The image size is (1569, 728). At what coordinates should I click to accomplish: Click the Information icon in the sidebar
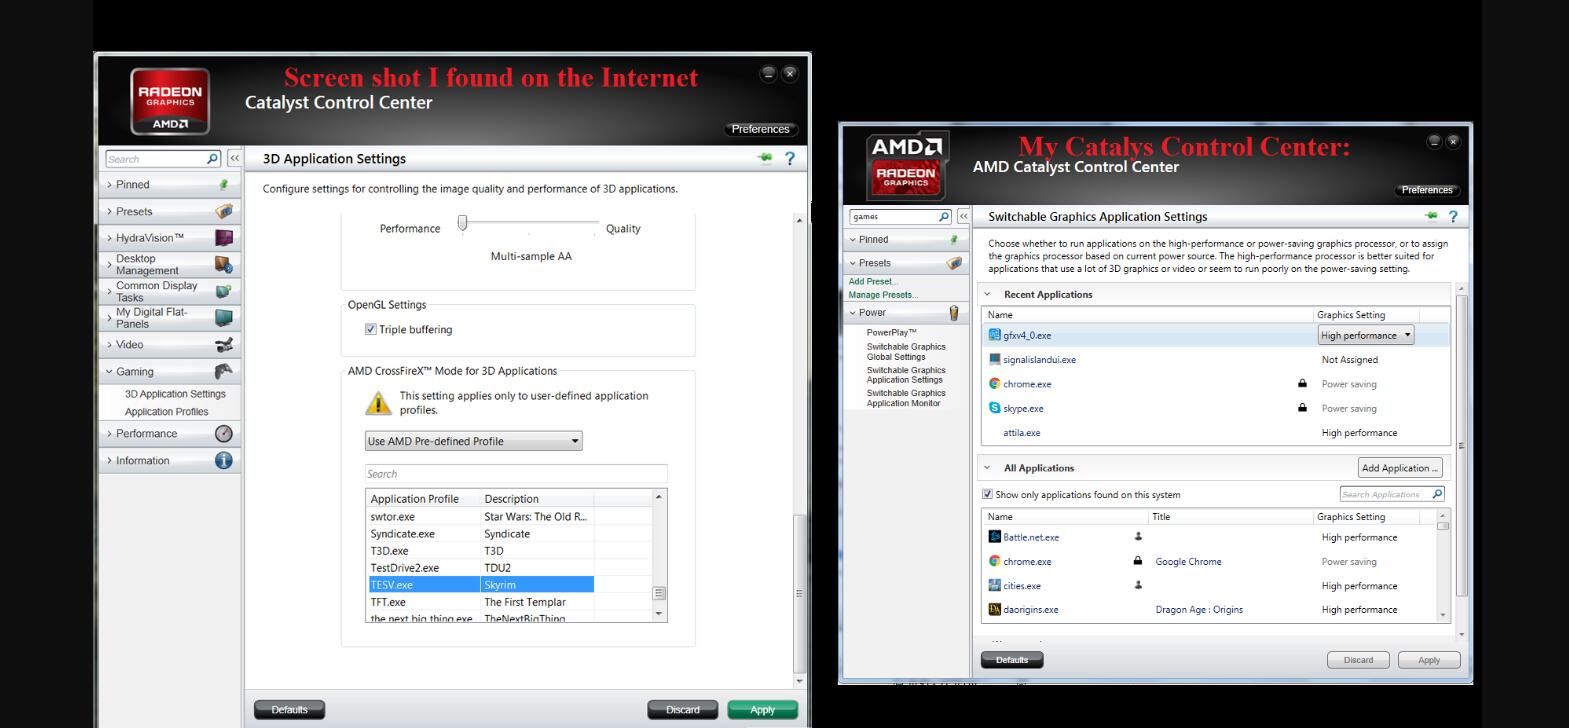click(224, 461)
